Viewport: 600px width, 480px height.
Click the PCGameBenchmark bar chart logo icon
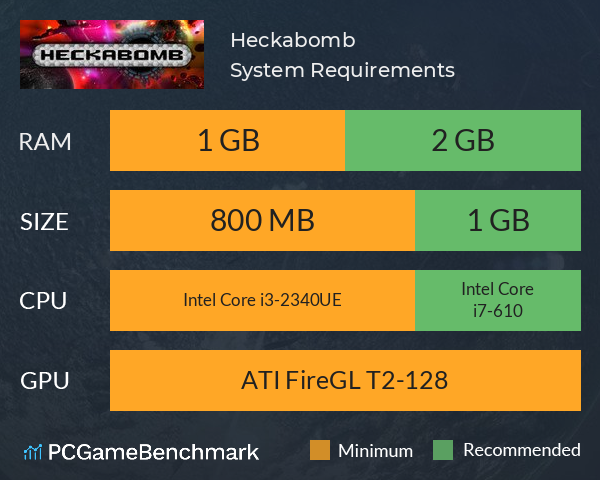tap(33, 452)
